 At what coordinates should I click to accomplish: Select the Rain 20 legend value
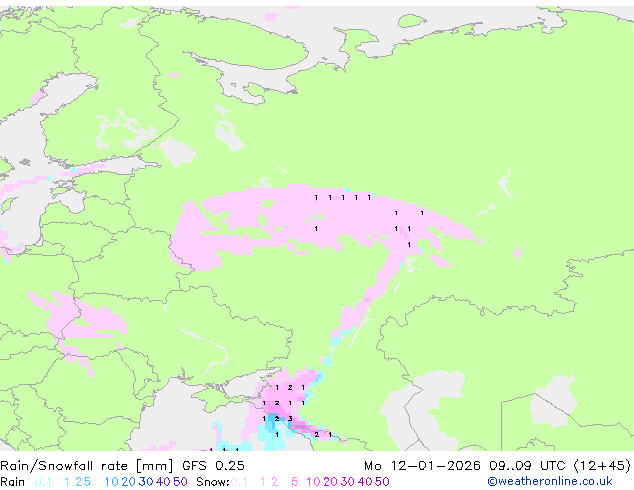point(128,482)
